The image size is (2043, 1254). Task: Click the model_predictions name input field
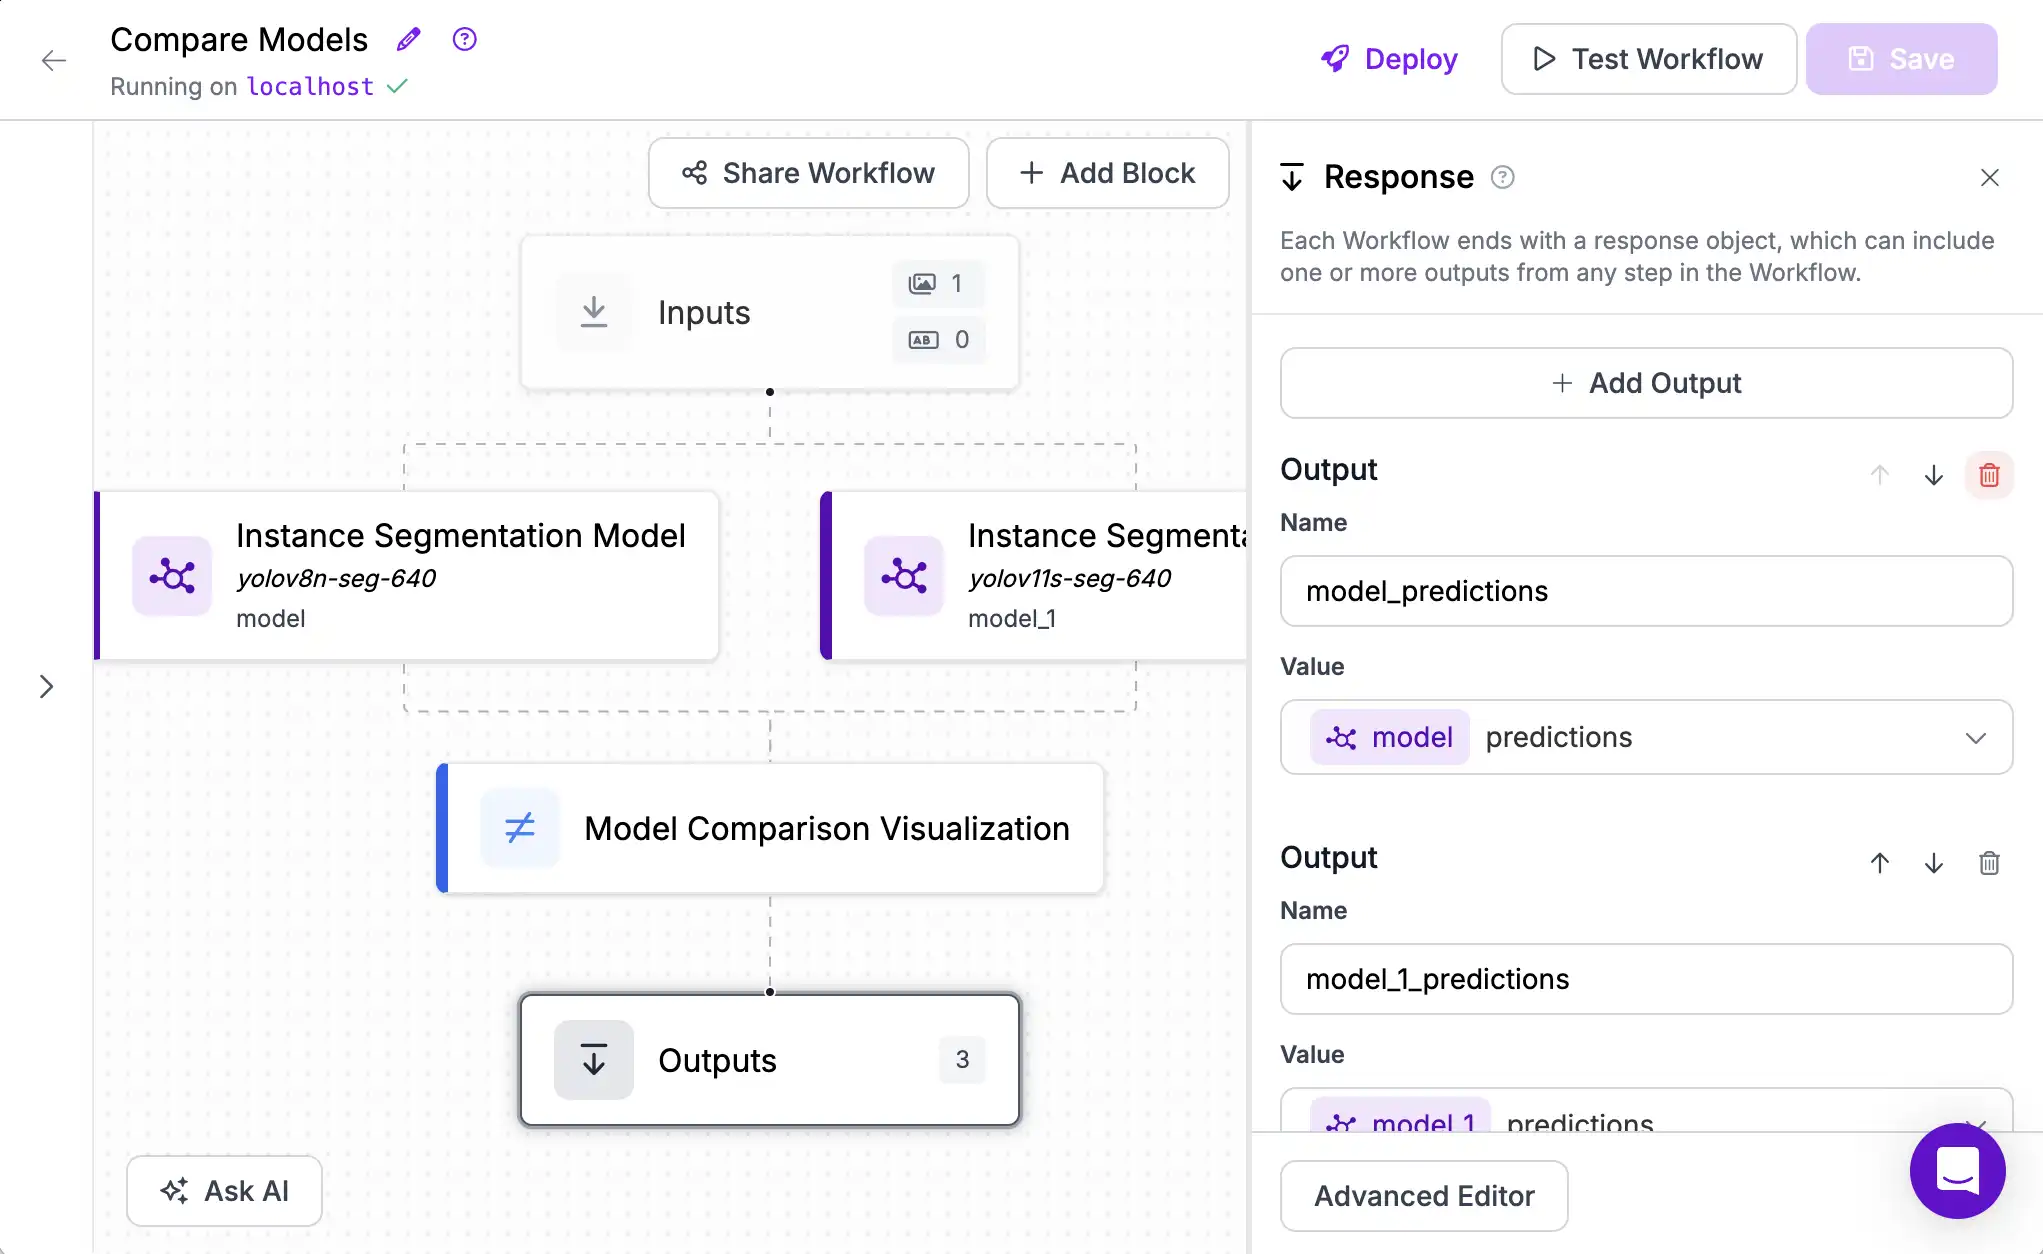tap(1646, 590)
